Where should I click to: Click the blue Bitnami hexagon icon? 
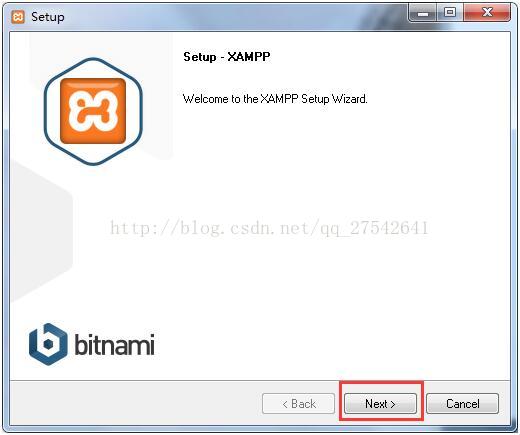click(48, 344)
